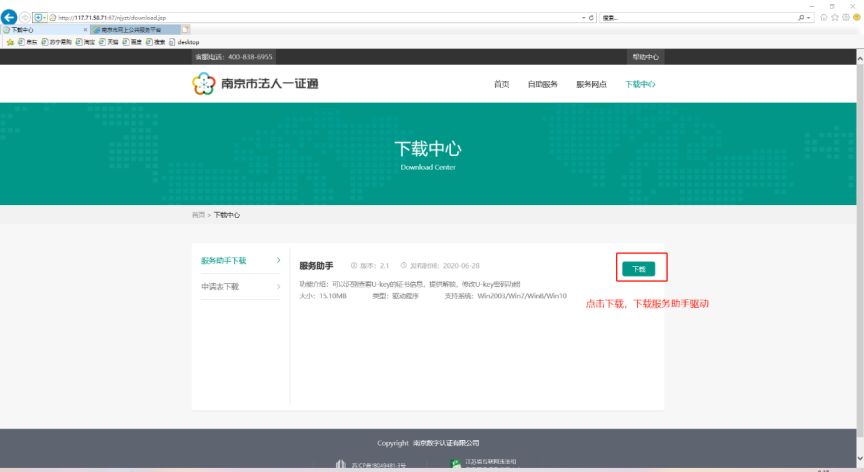Click the green 下载 button
The height and width of the screenshot is (472, 864).
coord(639,268)
